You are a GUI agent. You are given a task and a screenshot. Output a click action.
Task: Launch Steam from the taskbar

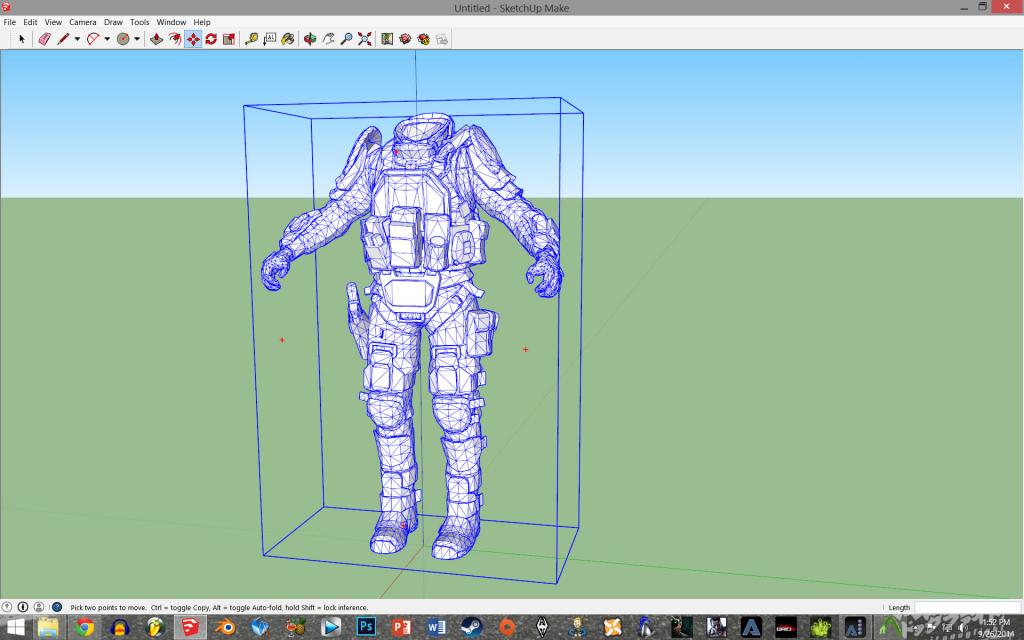[472, 628]
